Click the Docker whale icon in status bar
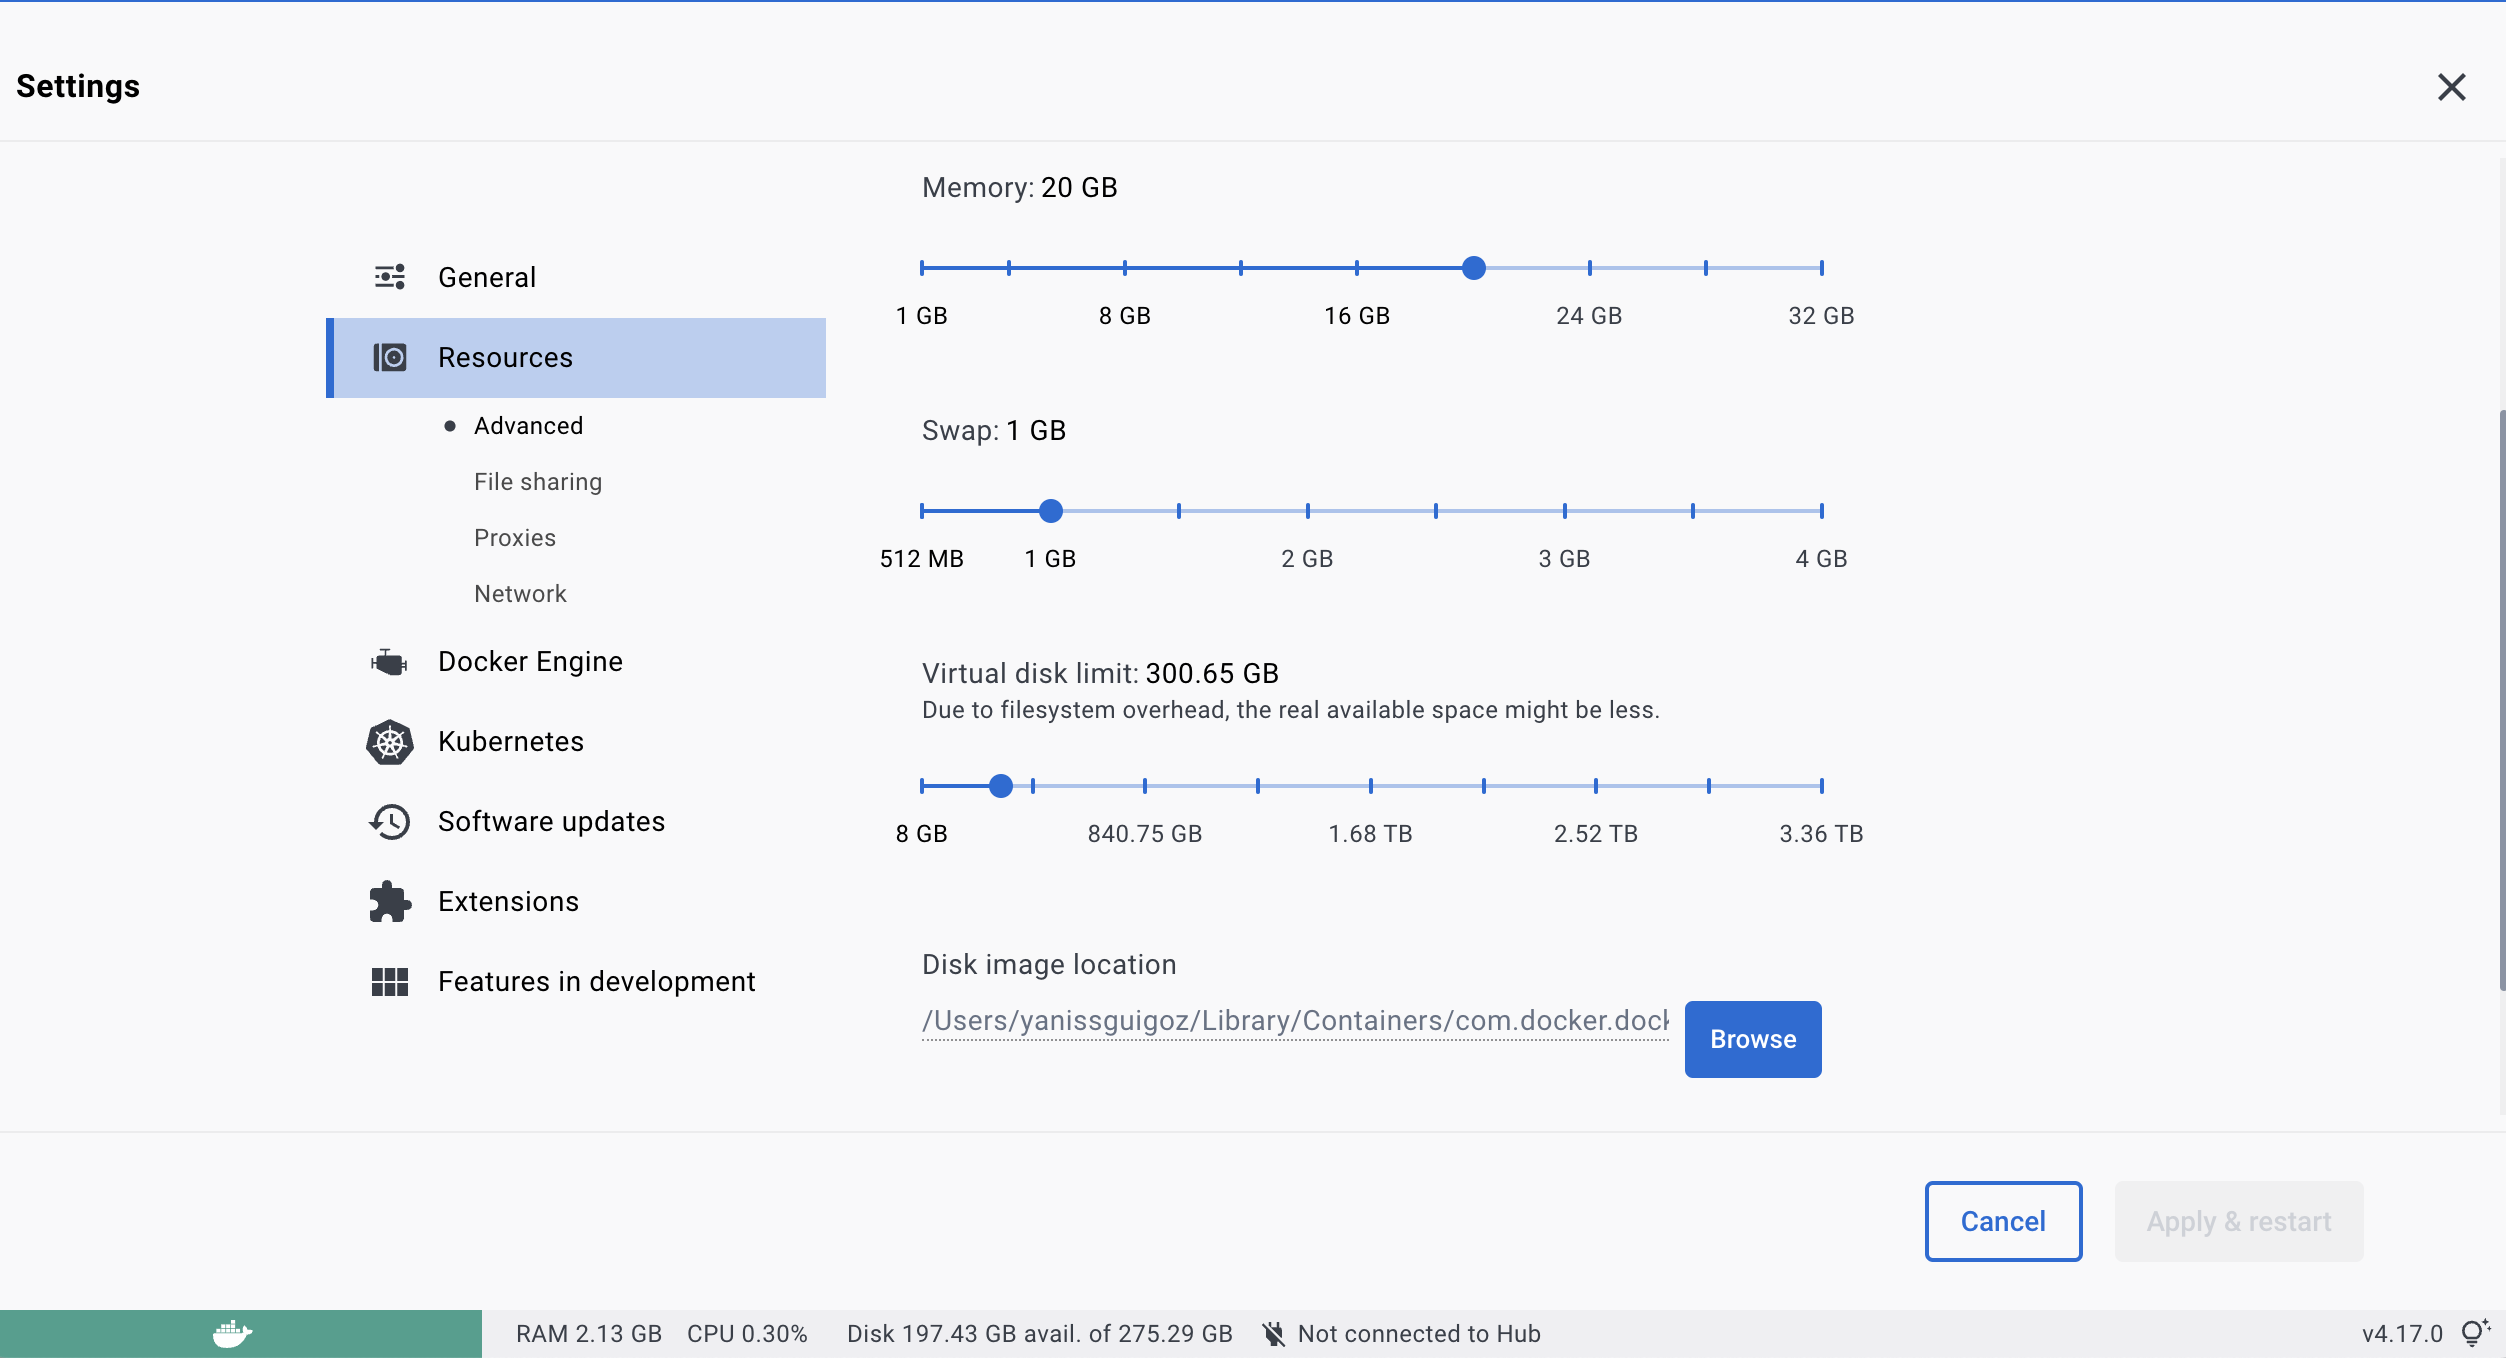Image resolution: width=2506 pixels, height=1358 pixels. [x=231, y=1332]
